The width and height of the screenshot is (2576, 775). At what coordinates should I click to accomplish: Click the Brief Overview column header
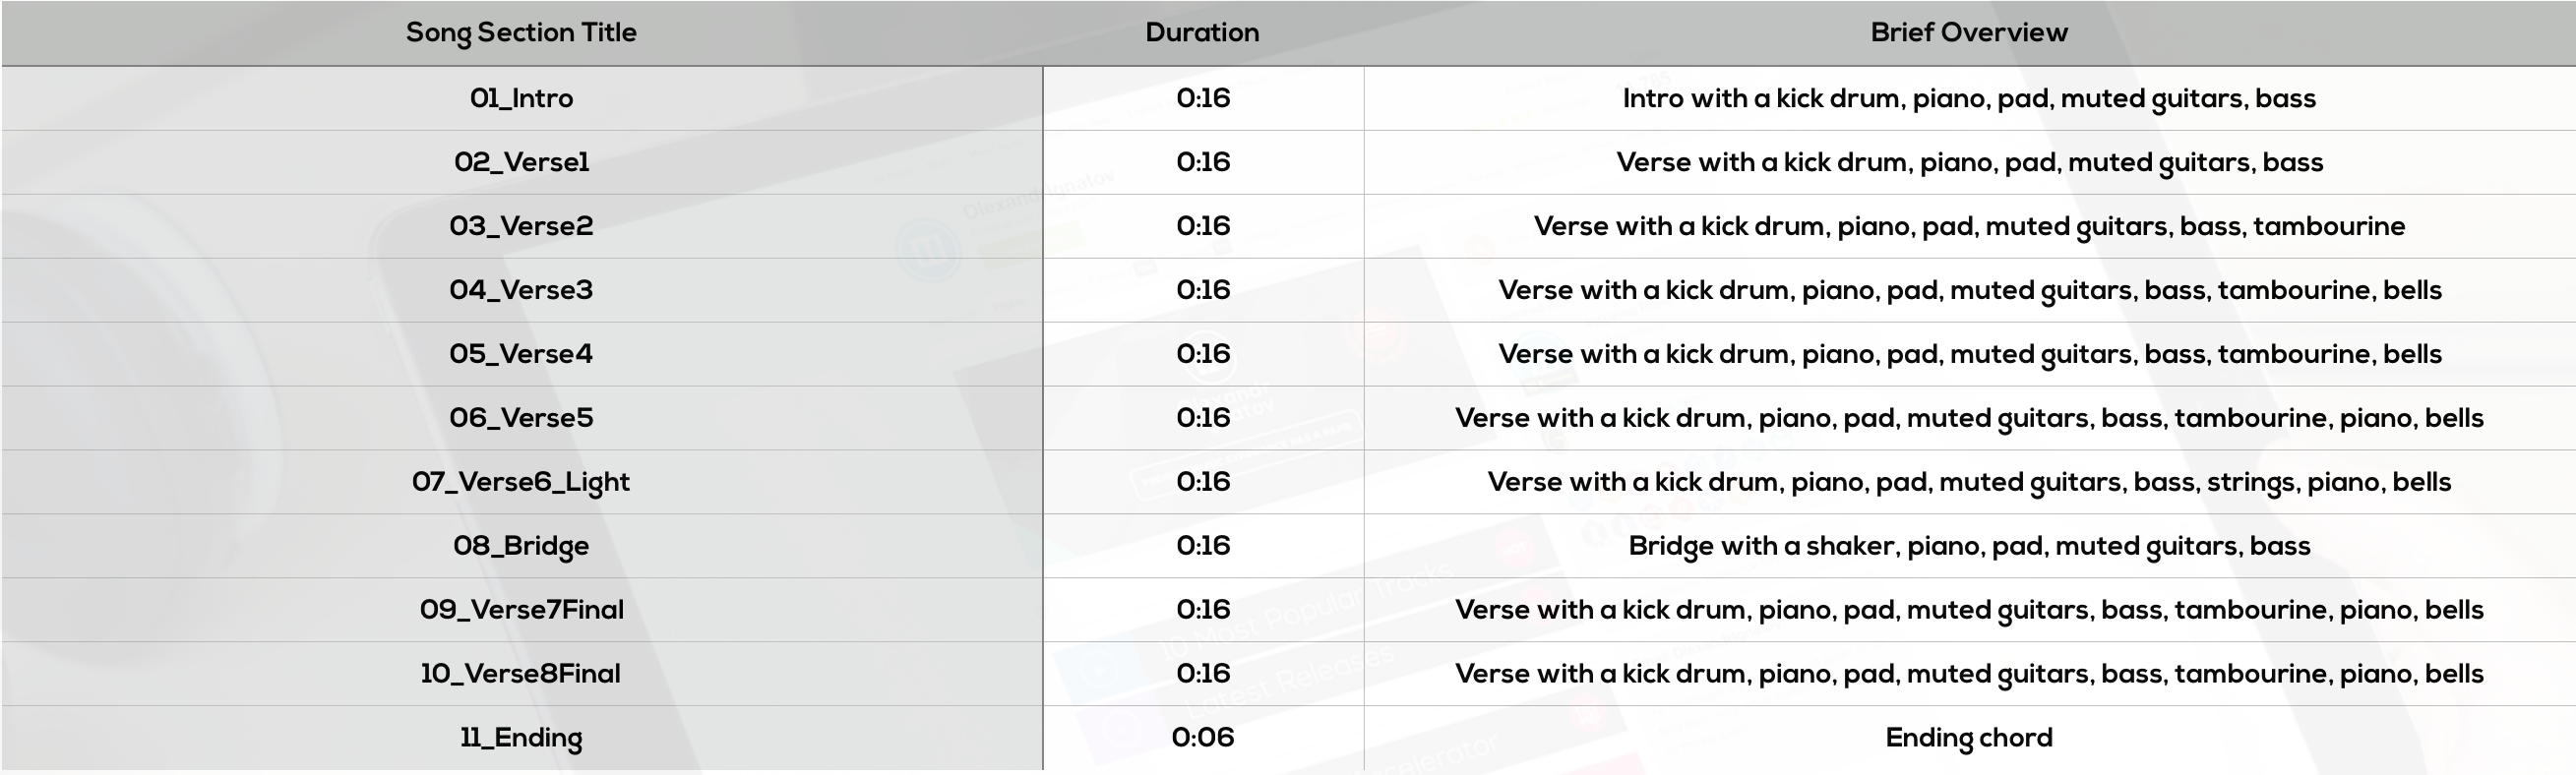point(1968,32)
